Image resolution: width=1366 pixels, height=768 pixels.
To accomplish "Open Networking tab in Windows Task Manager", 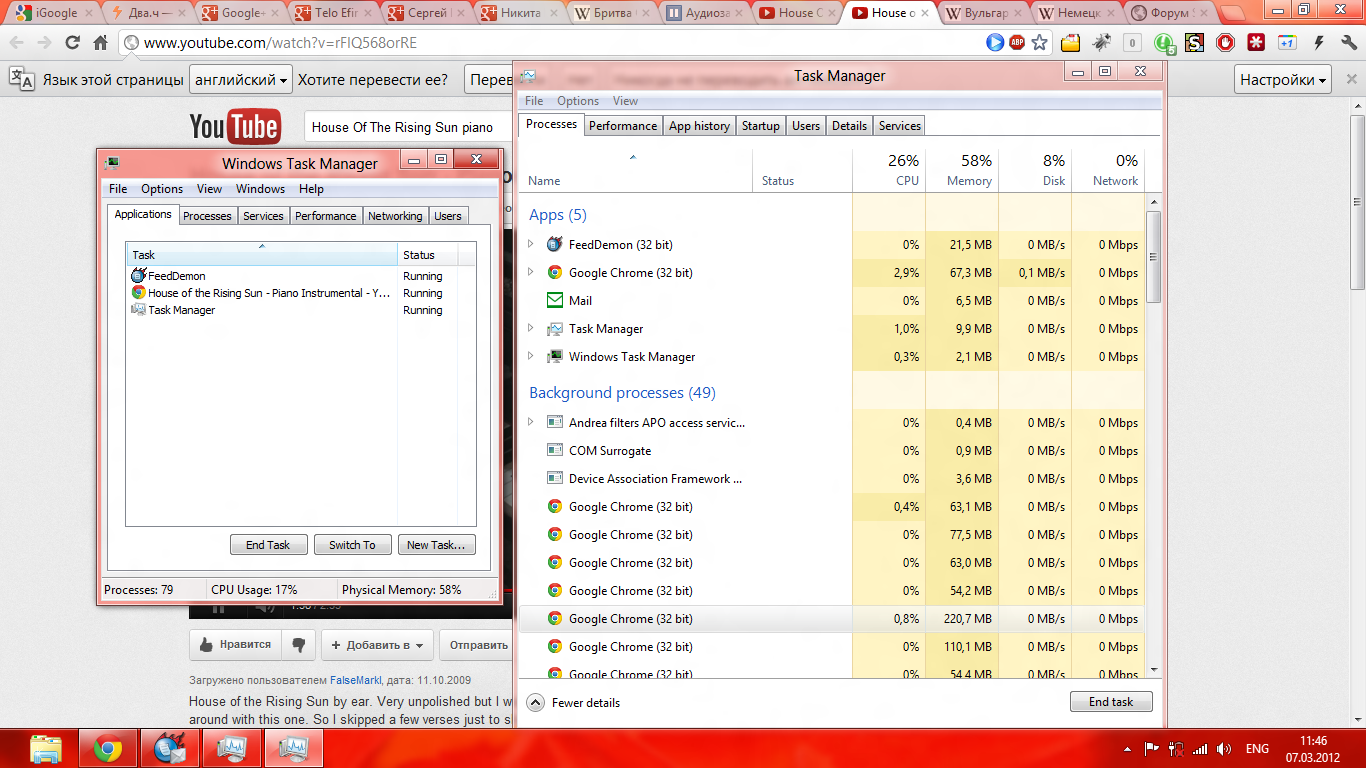I will [x=395, y=216].
